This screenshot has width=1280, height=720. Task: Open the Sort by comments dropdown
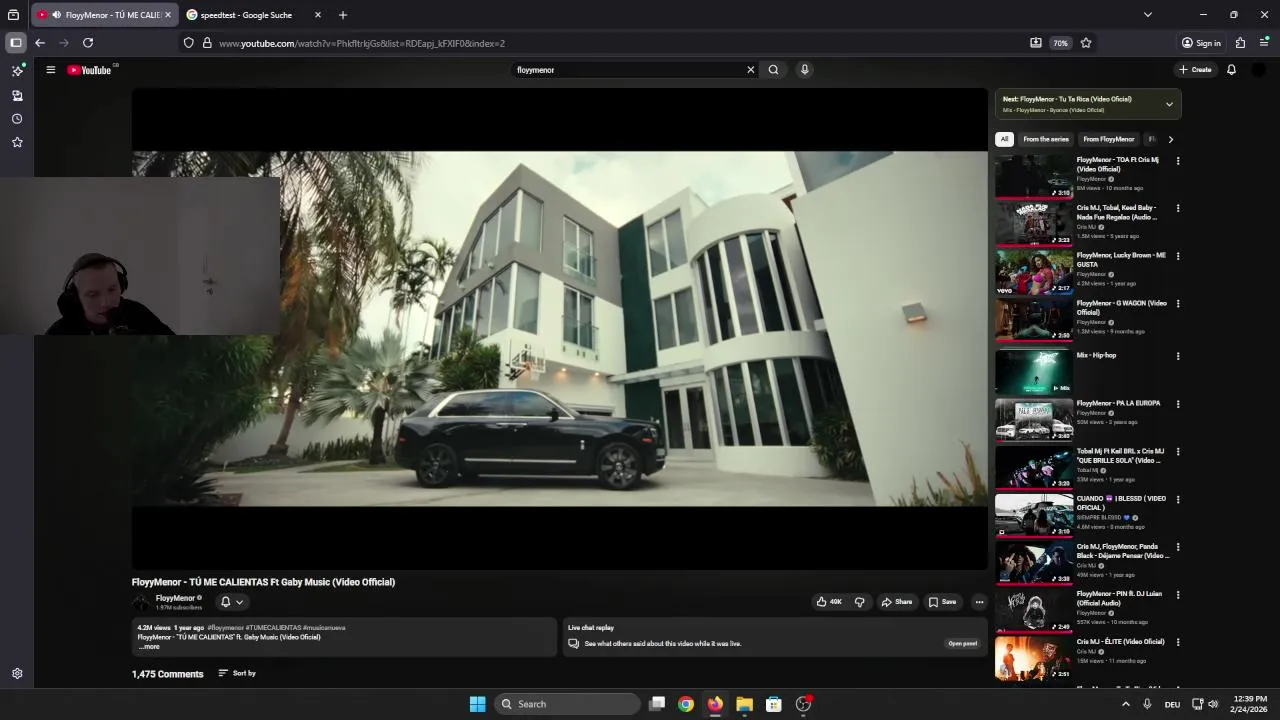click(x=237, y=673)
